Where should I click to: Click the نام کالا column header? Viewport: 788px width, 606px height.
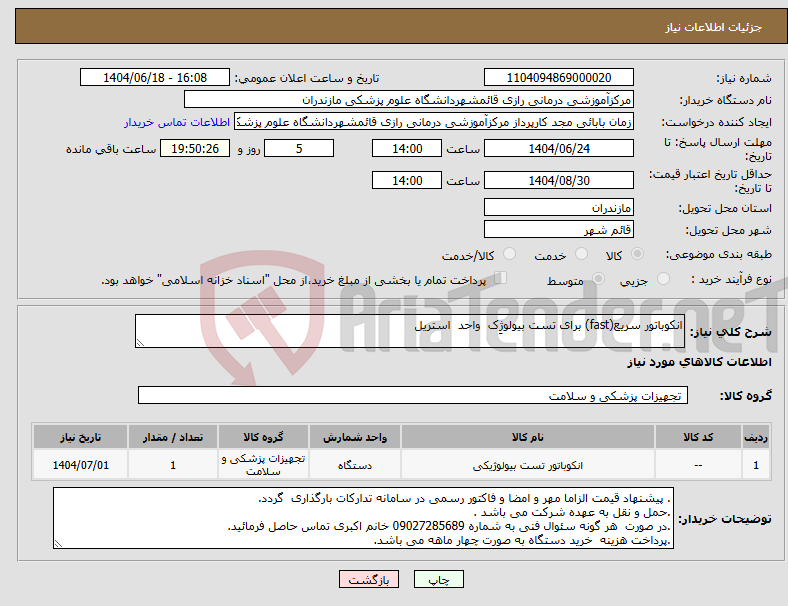click(x=528, y=437)
